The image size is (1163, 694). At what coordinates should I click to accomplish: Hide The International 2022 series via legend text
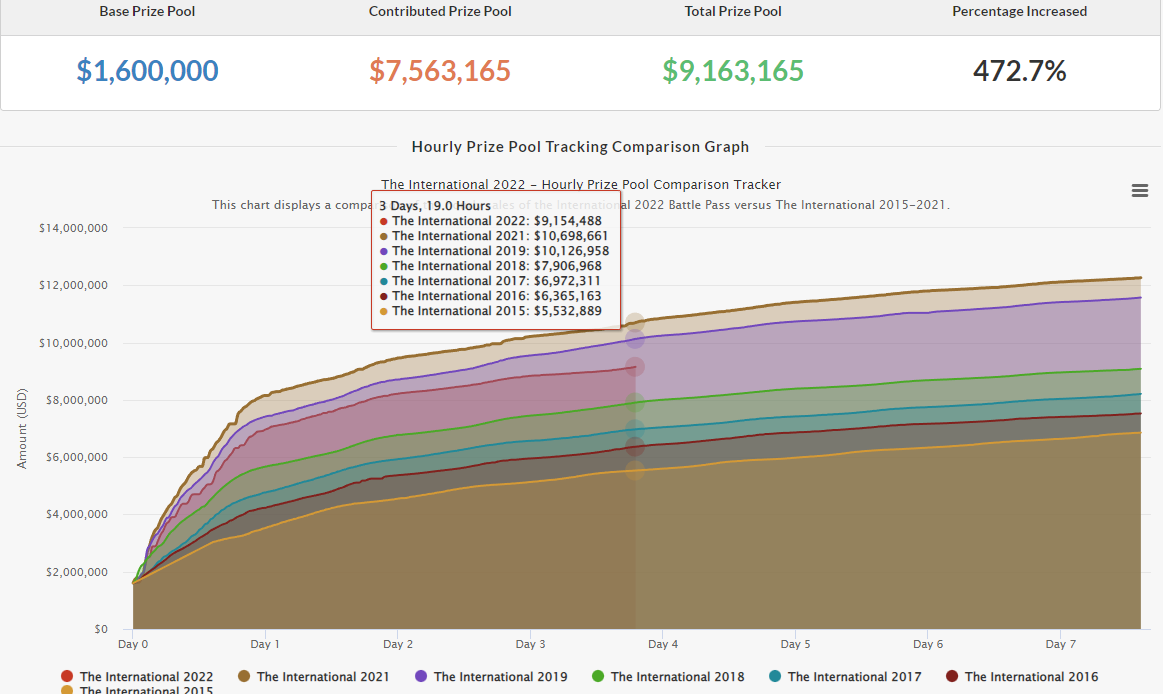click(146, 677)
